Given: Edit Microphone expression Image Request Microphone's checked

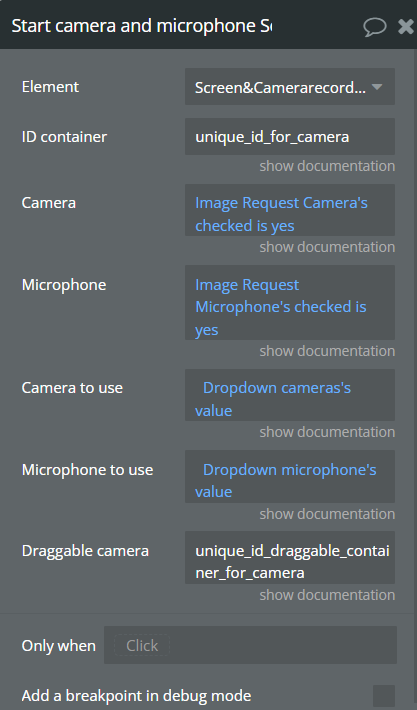Looking at the screenshot, I should 290,302.
